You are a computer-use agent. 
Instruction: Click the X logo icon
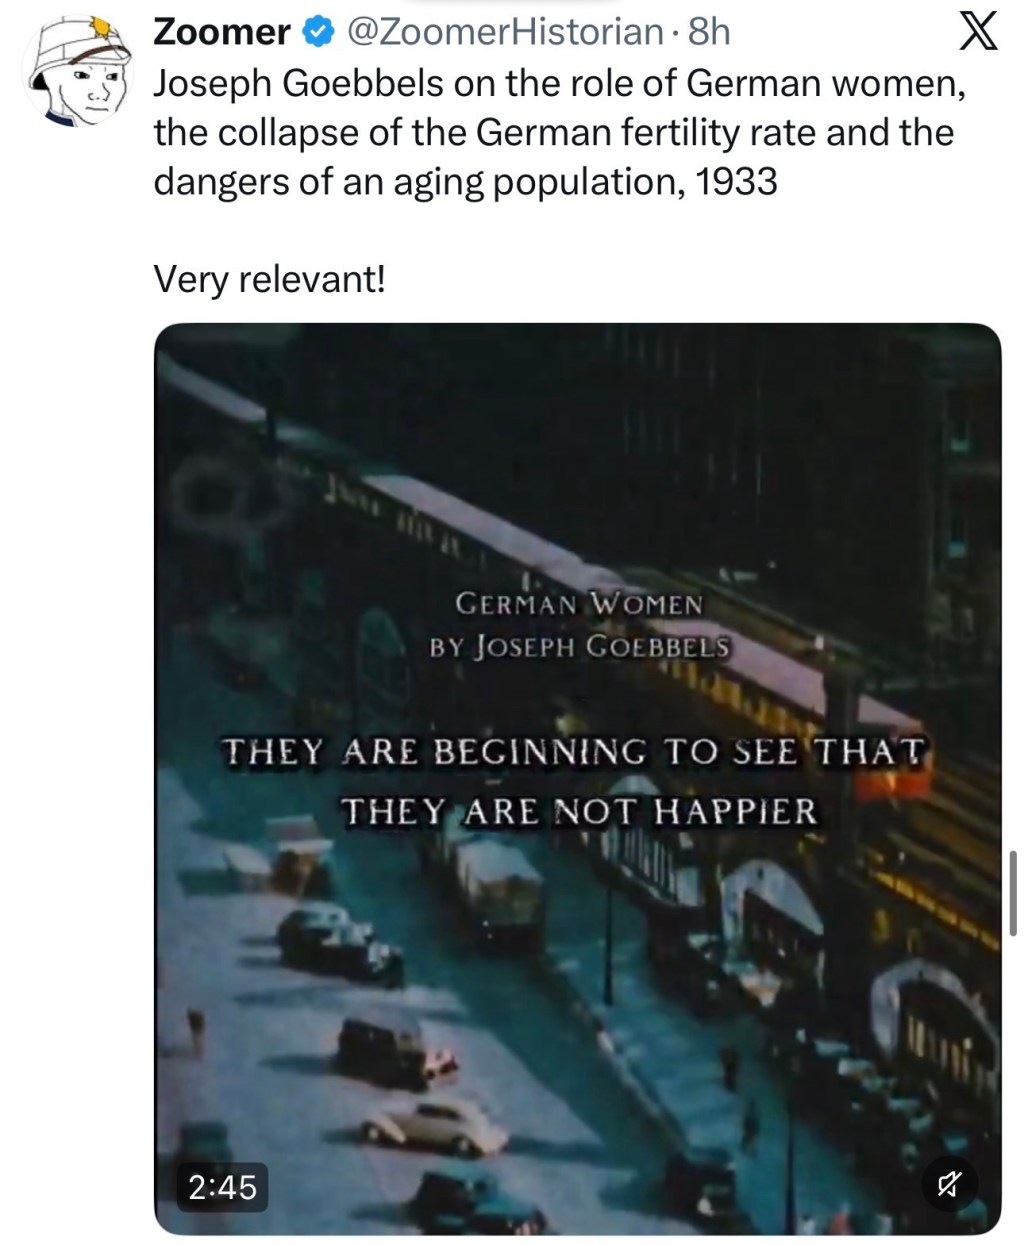pos(977,34)
